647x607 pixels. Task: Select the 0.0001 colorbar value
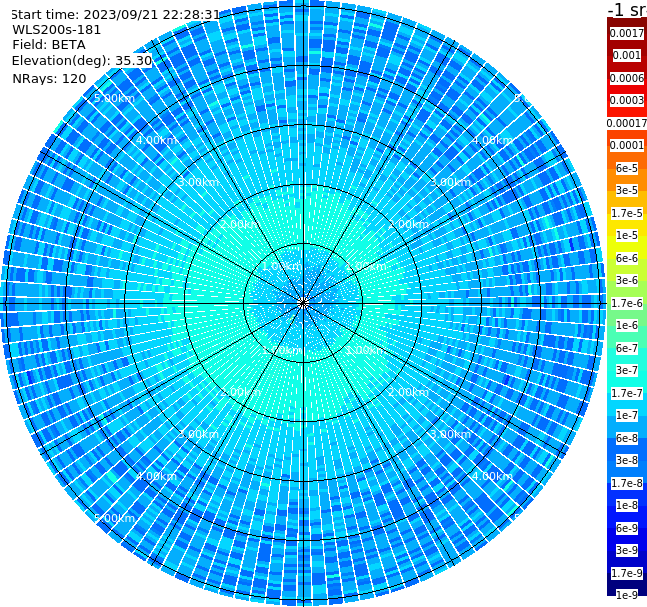(x=627, y=145)
